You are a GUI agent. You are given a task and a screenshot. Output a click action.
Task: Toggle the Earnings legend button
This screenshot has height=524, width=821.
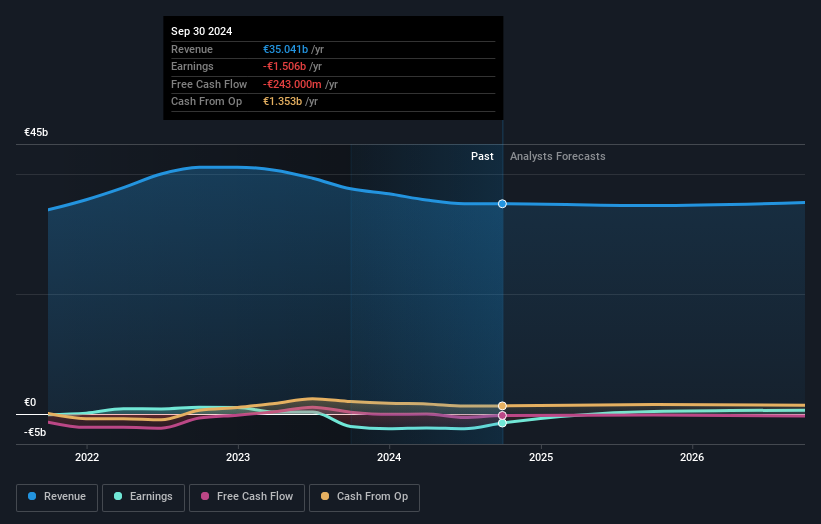point(143,497)
